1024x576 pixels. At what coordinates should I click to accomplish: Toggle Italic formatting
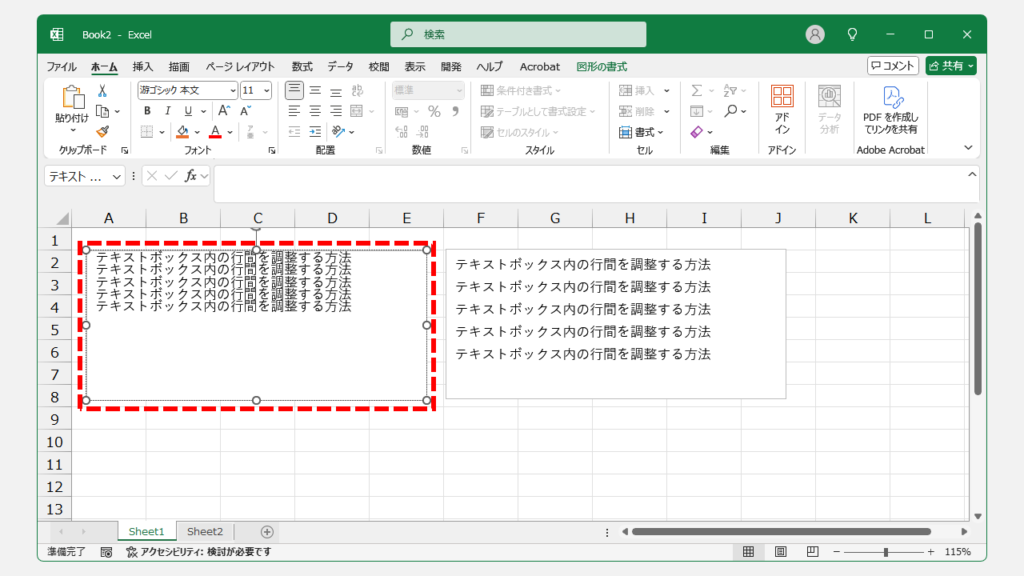click(167, 111)
